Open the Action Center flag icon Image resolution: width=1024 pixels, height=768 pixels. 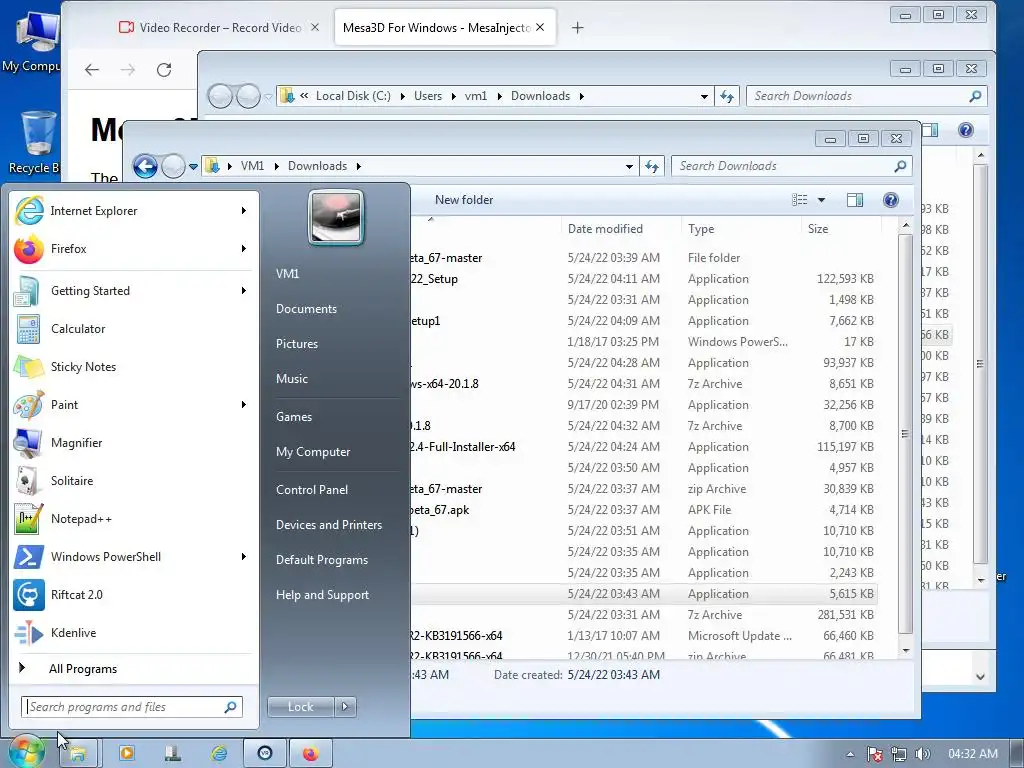(875, 754)
